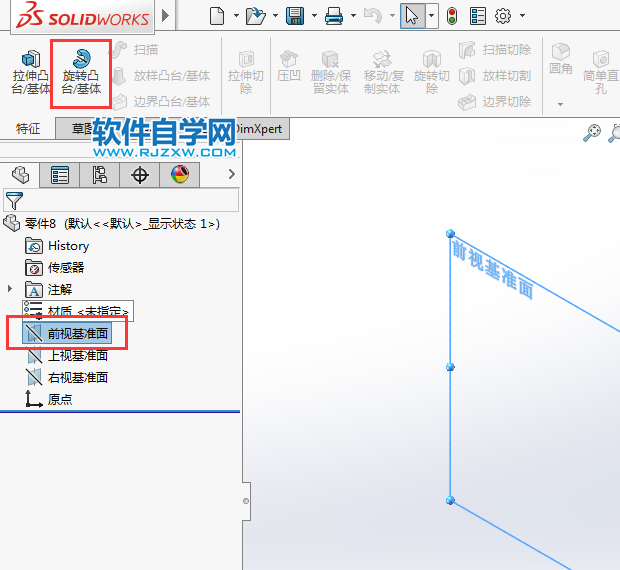Screen dimensions: 620x570
Task: Open the Options gear dropdown arrow
Action: point(522,16)
